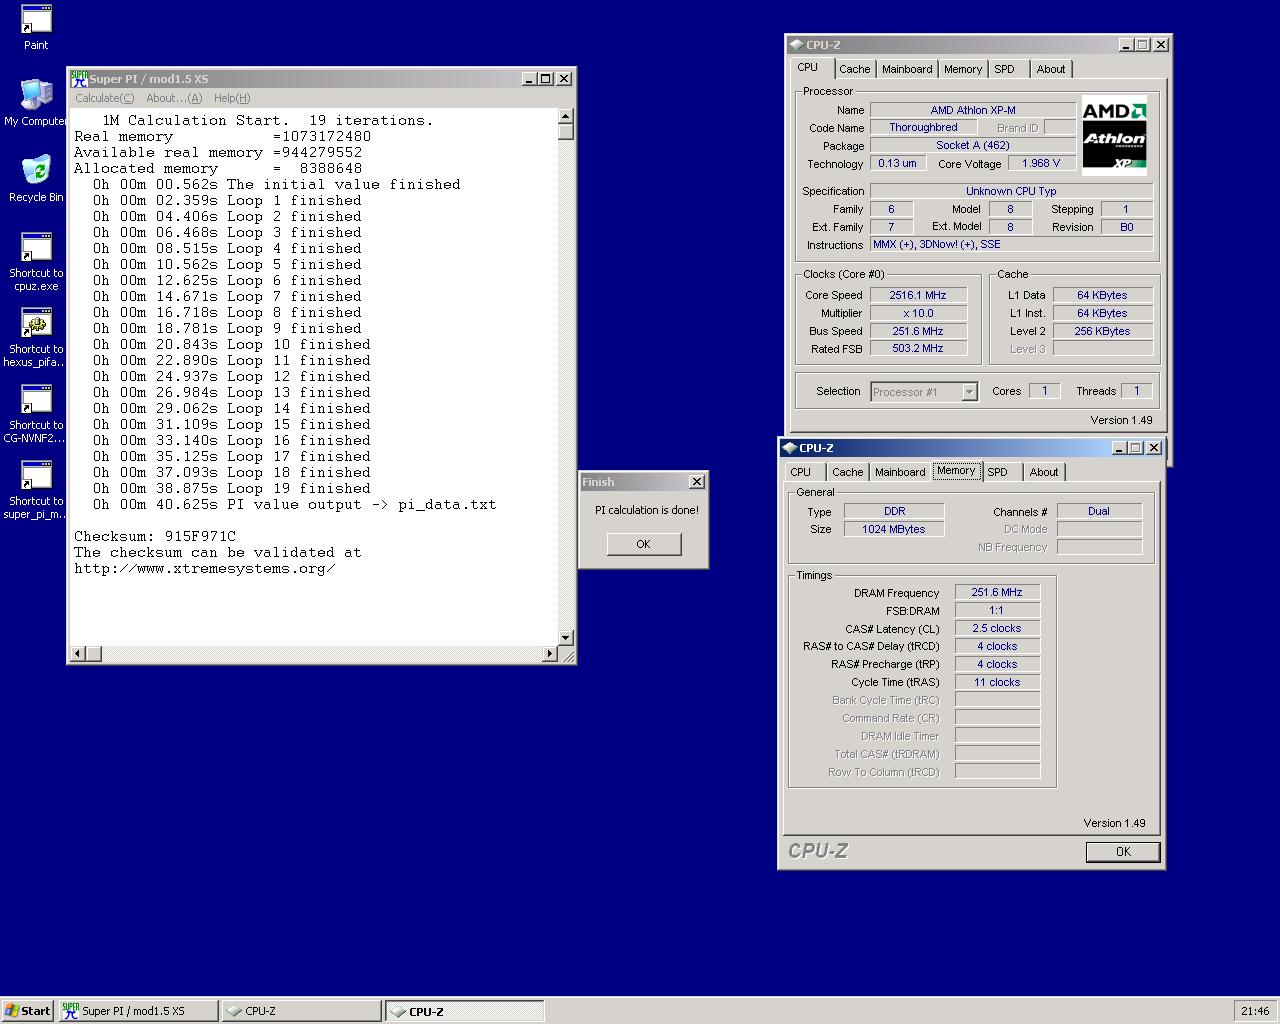
Task: Click AMD Athlon XP-M name field
Action: pos(972,110)
